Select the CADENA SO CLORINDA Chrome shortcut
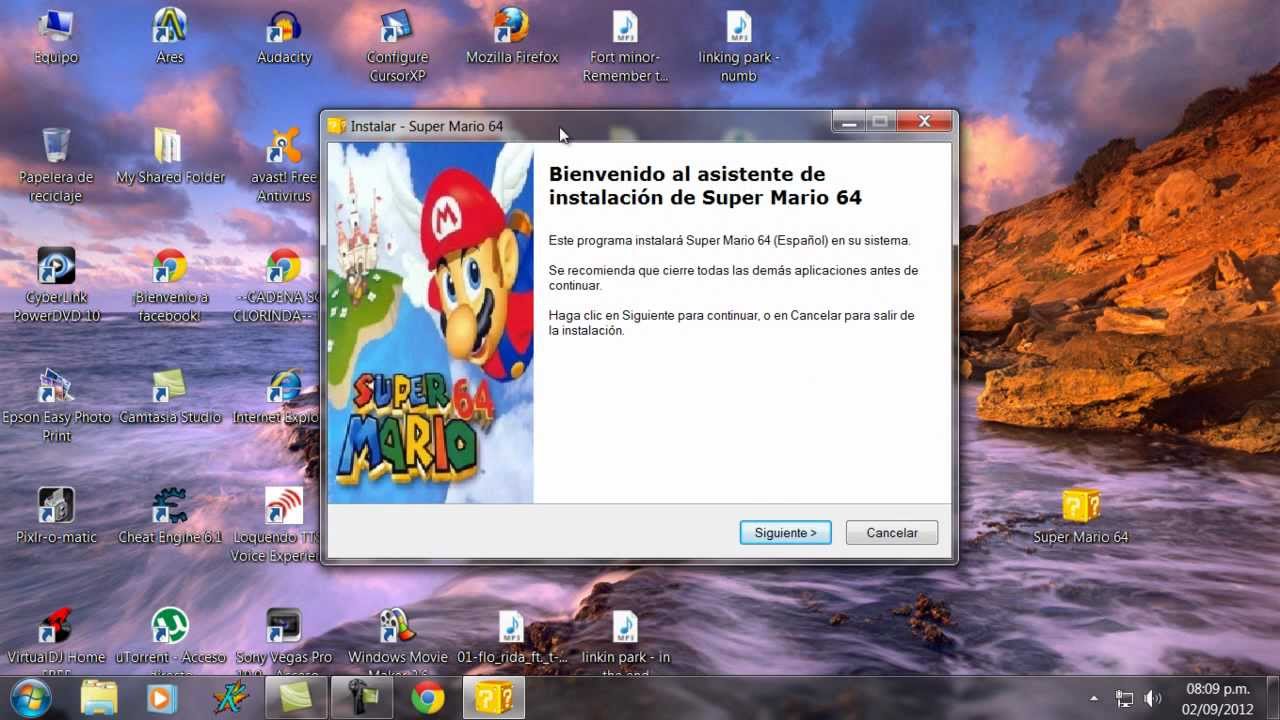The height and width of the screenshot is (720, 1280). [x=278, y=286]
